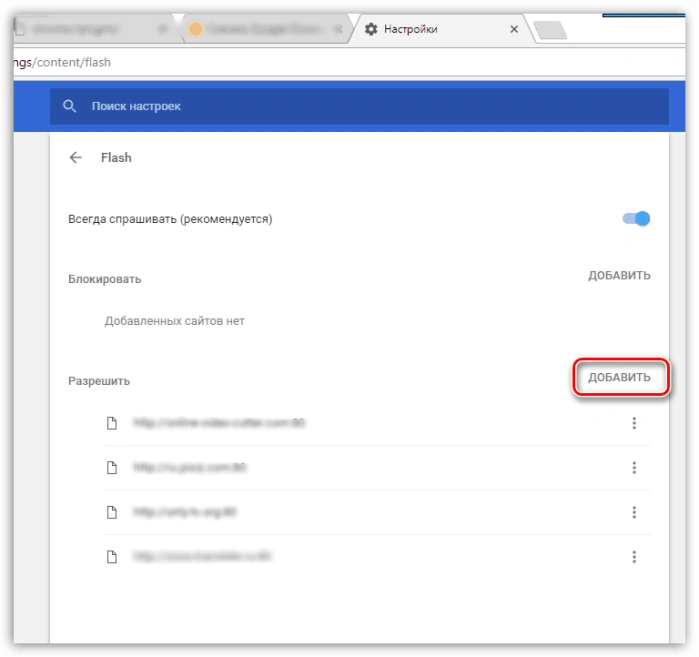Viewport: 699px width, 657px height.
Task: Click page icon of first allowed site
Action: click(x=112, y=423)
